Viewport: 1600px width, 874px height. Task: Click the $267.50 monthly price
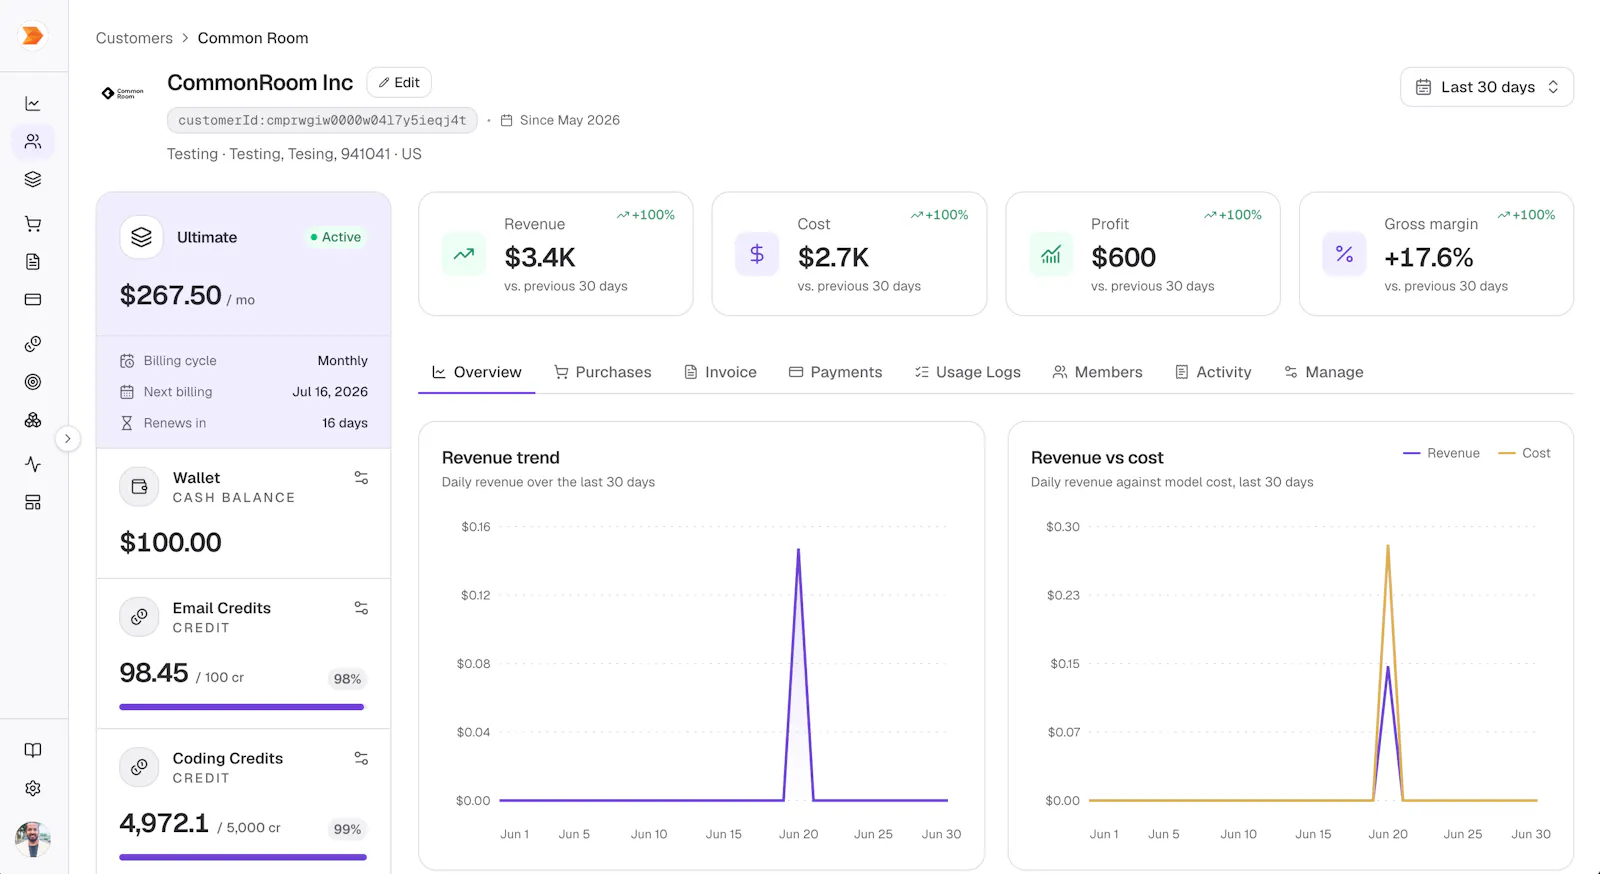point(171,295)
